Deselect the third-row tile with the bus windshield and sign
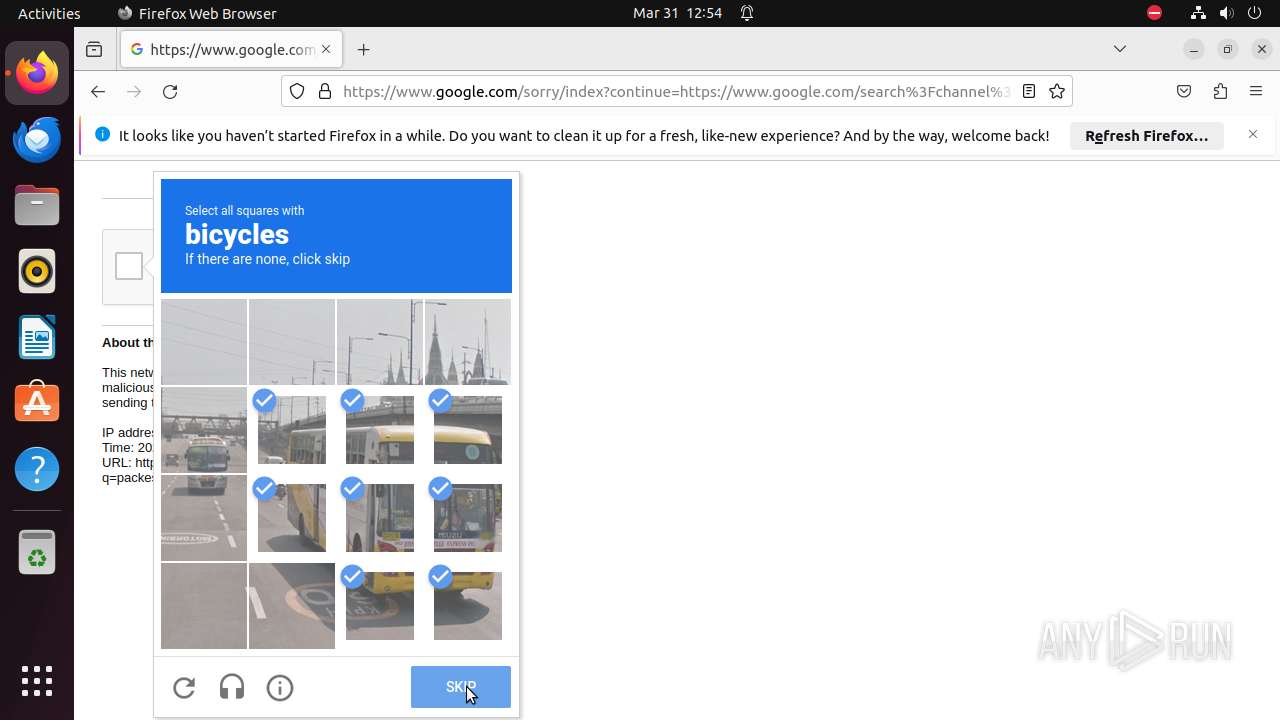Image resolution: width=1280 pixels, height=720 pixels. pos(468,518)
